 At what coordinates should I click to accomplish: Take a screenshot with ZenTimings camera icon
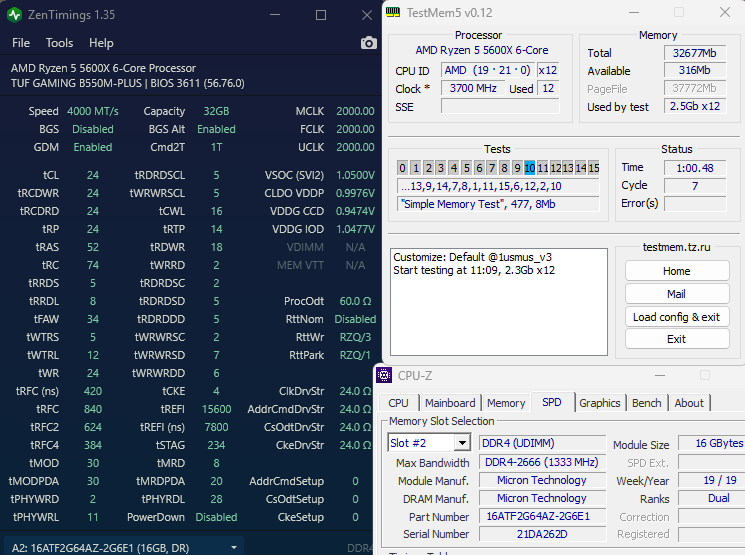point(368,43)
